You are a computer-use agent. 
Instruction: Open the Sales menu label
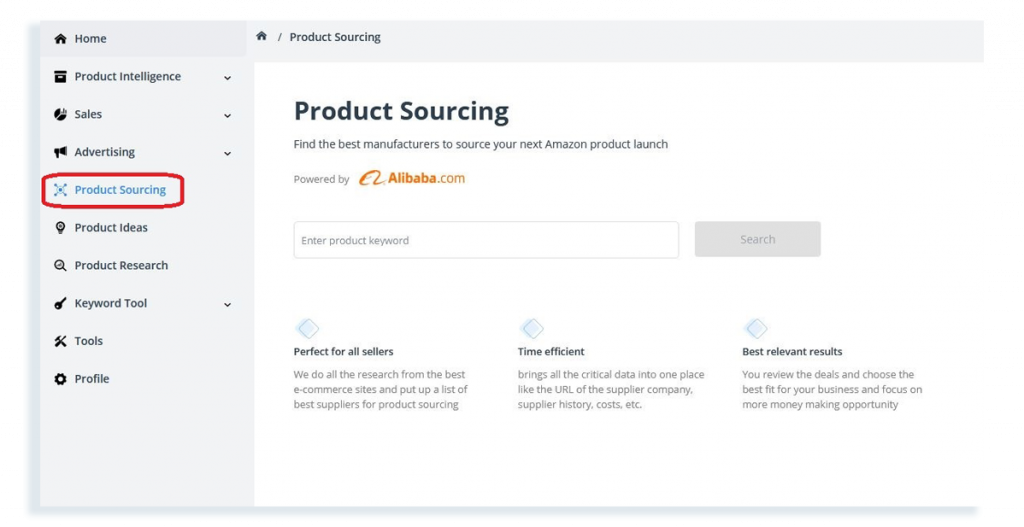click(88, 114)
